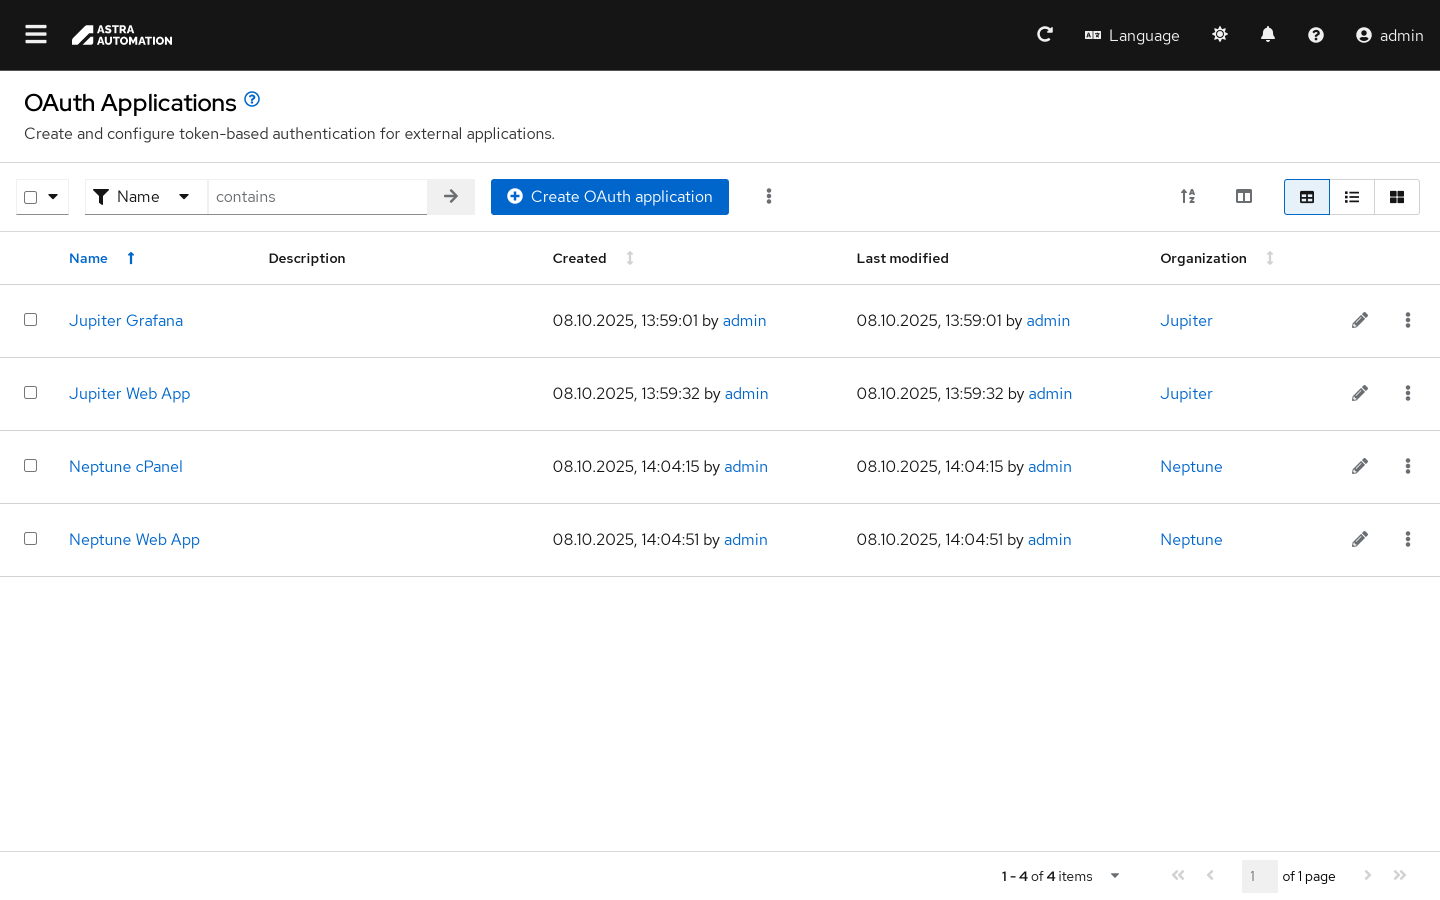Open the hamburger navigation menu
This screenshot has width=1440, height=900.
point(36,35)
